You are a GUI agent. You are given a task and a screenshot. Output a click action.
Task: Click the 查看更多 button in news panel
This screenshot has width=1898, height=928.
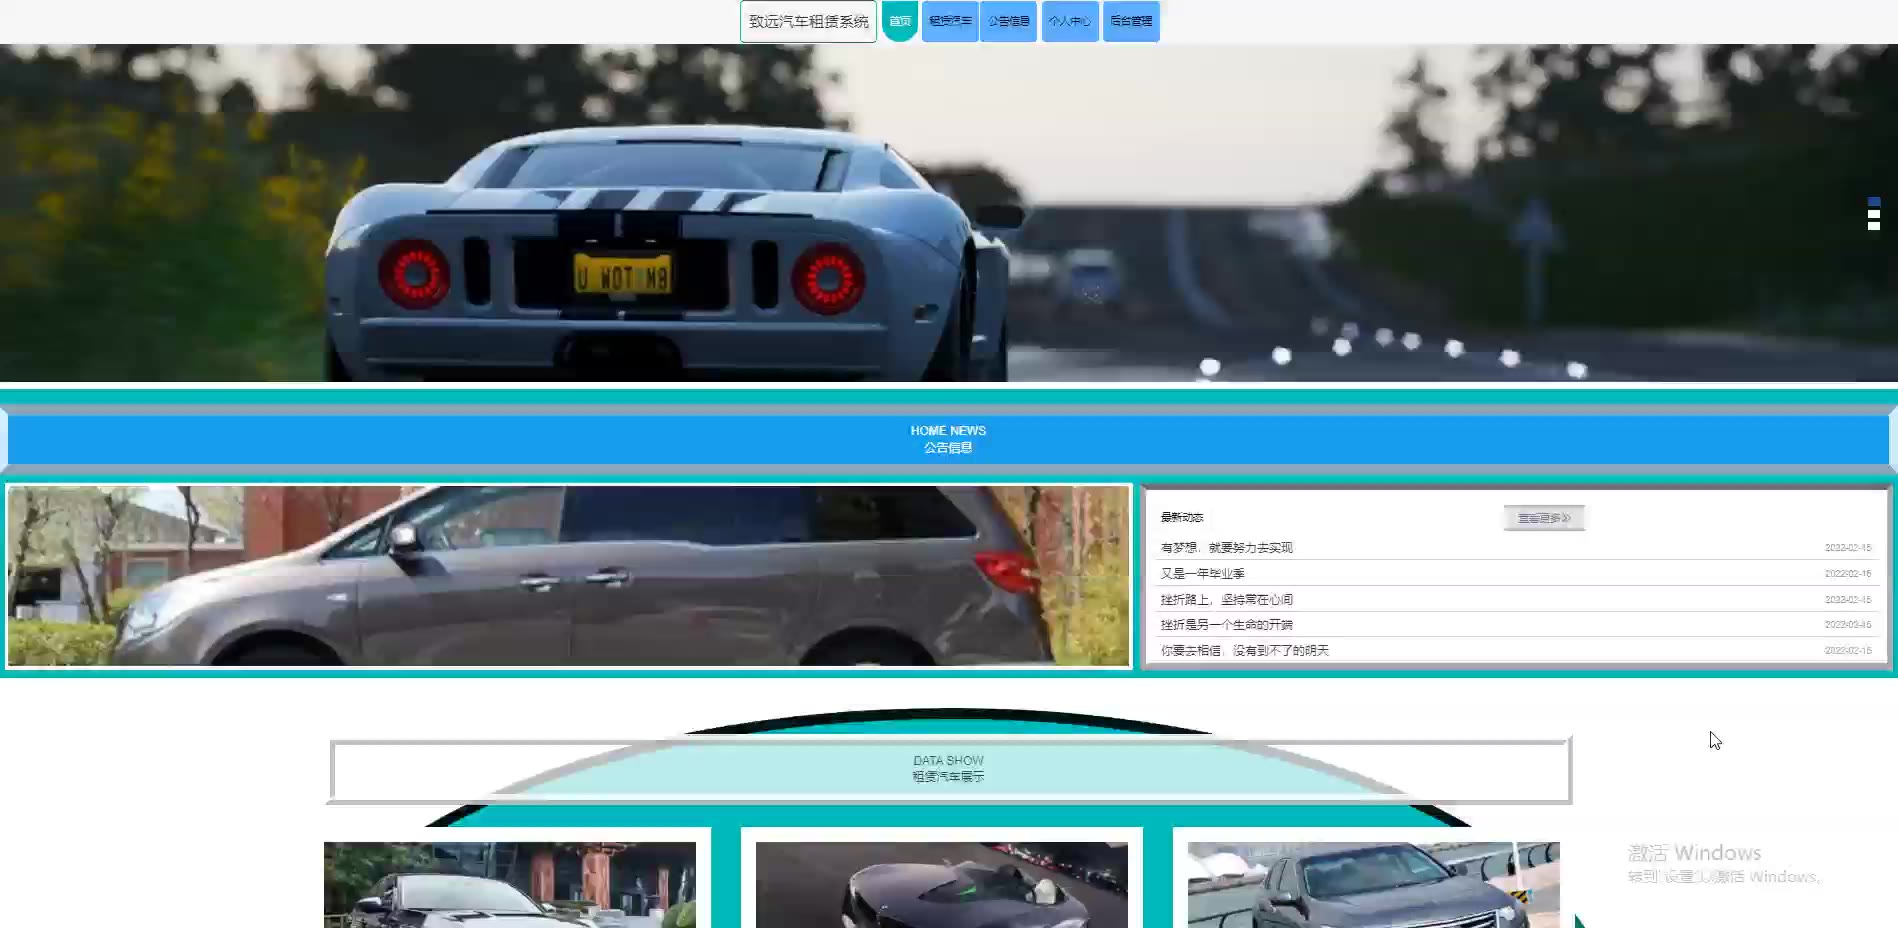pos(1544,518)
